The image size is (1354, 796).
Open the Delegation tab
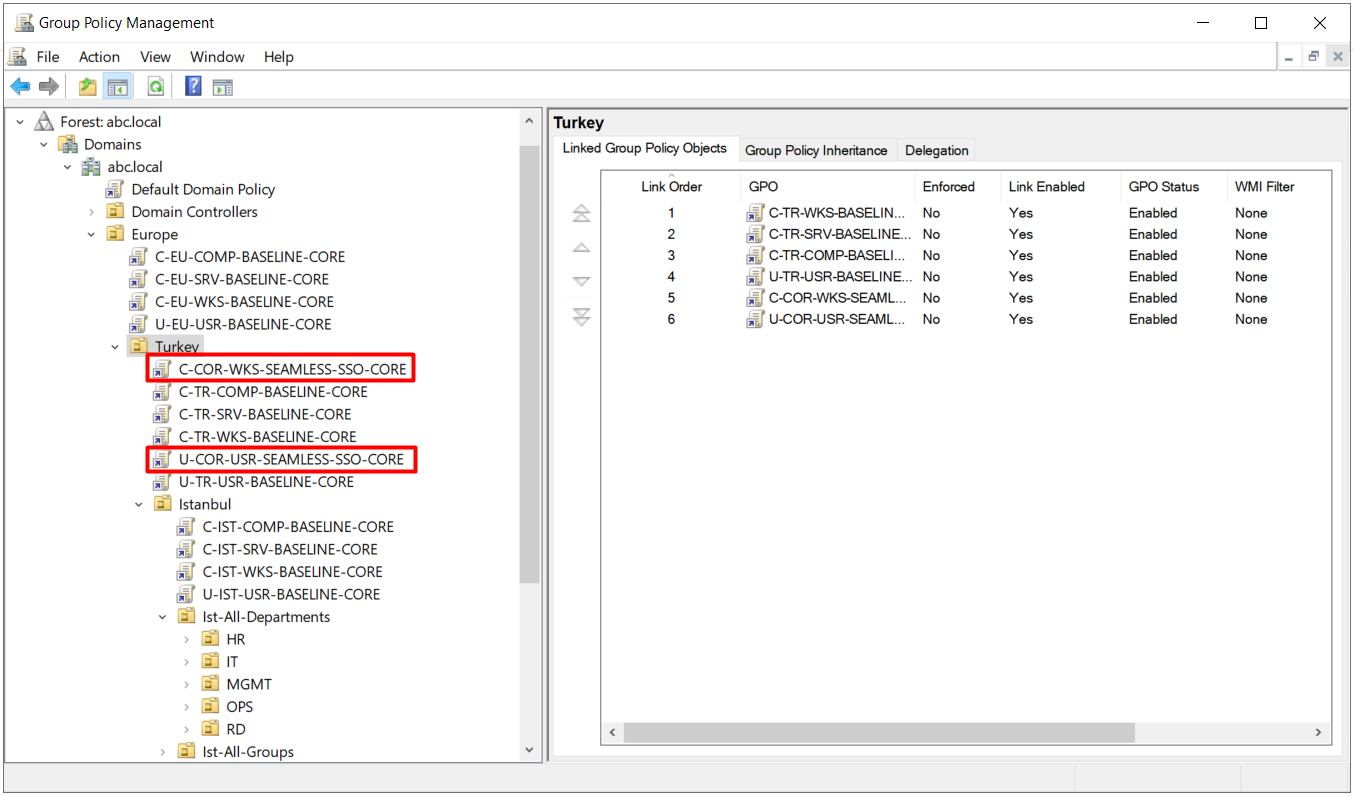tap(936, 150)
